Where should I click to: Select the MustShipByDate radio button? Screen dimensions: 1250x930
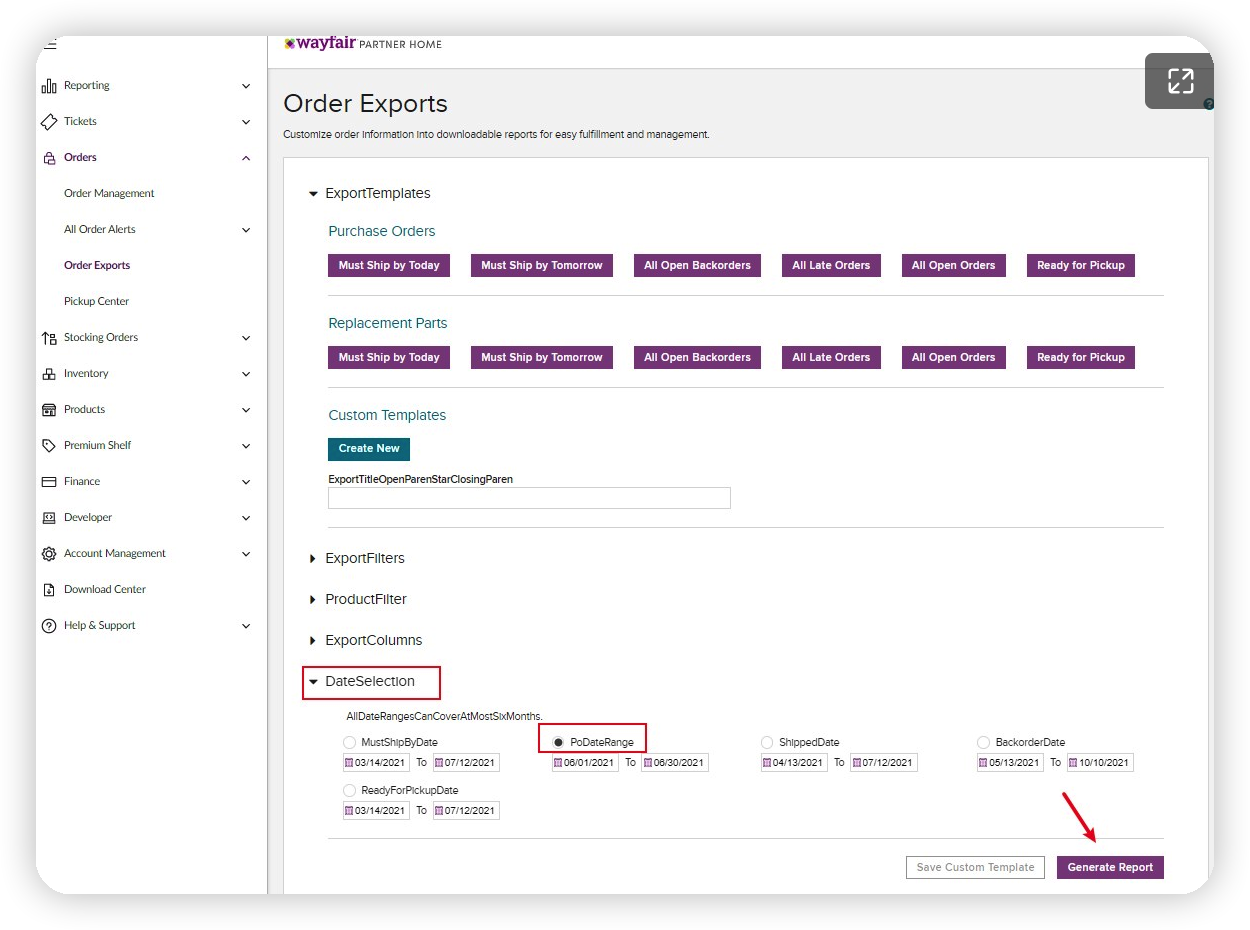(x=349, y=743)
